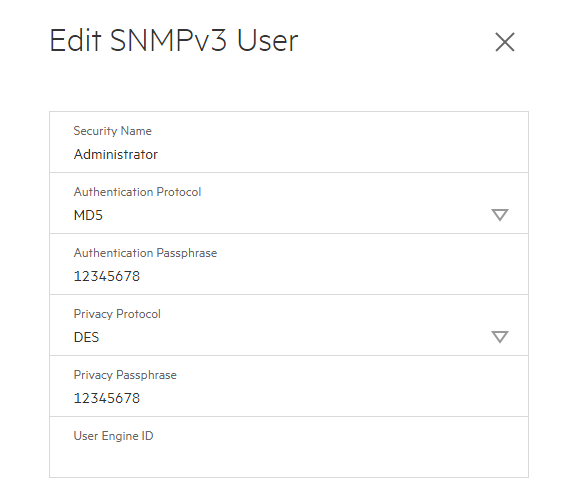Click the Privacy Passphrase label
The width and height of the screenshot is (585, 498).
pos(125,375)
